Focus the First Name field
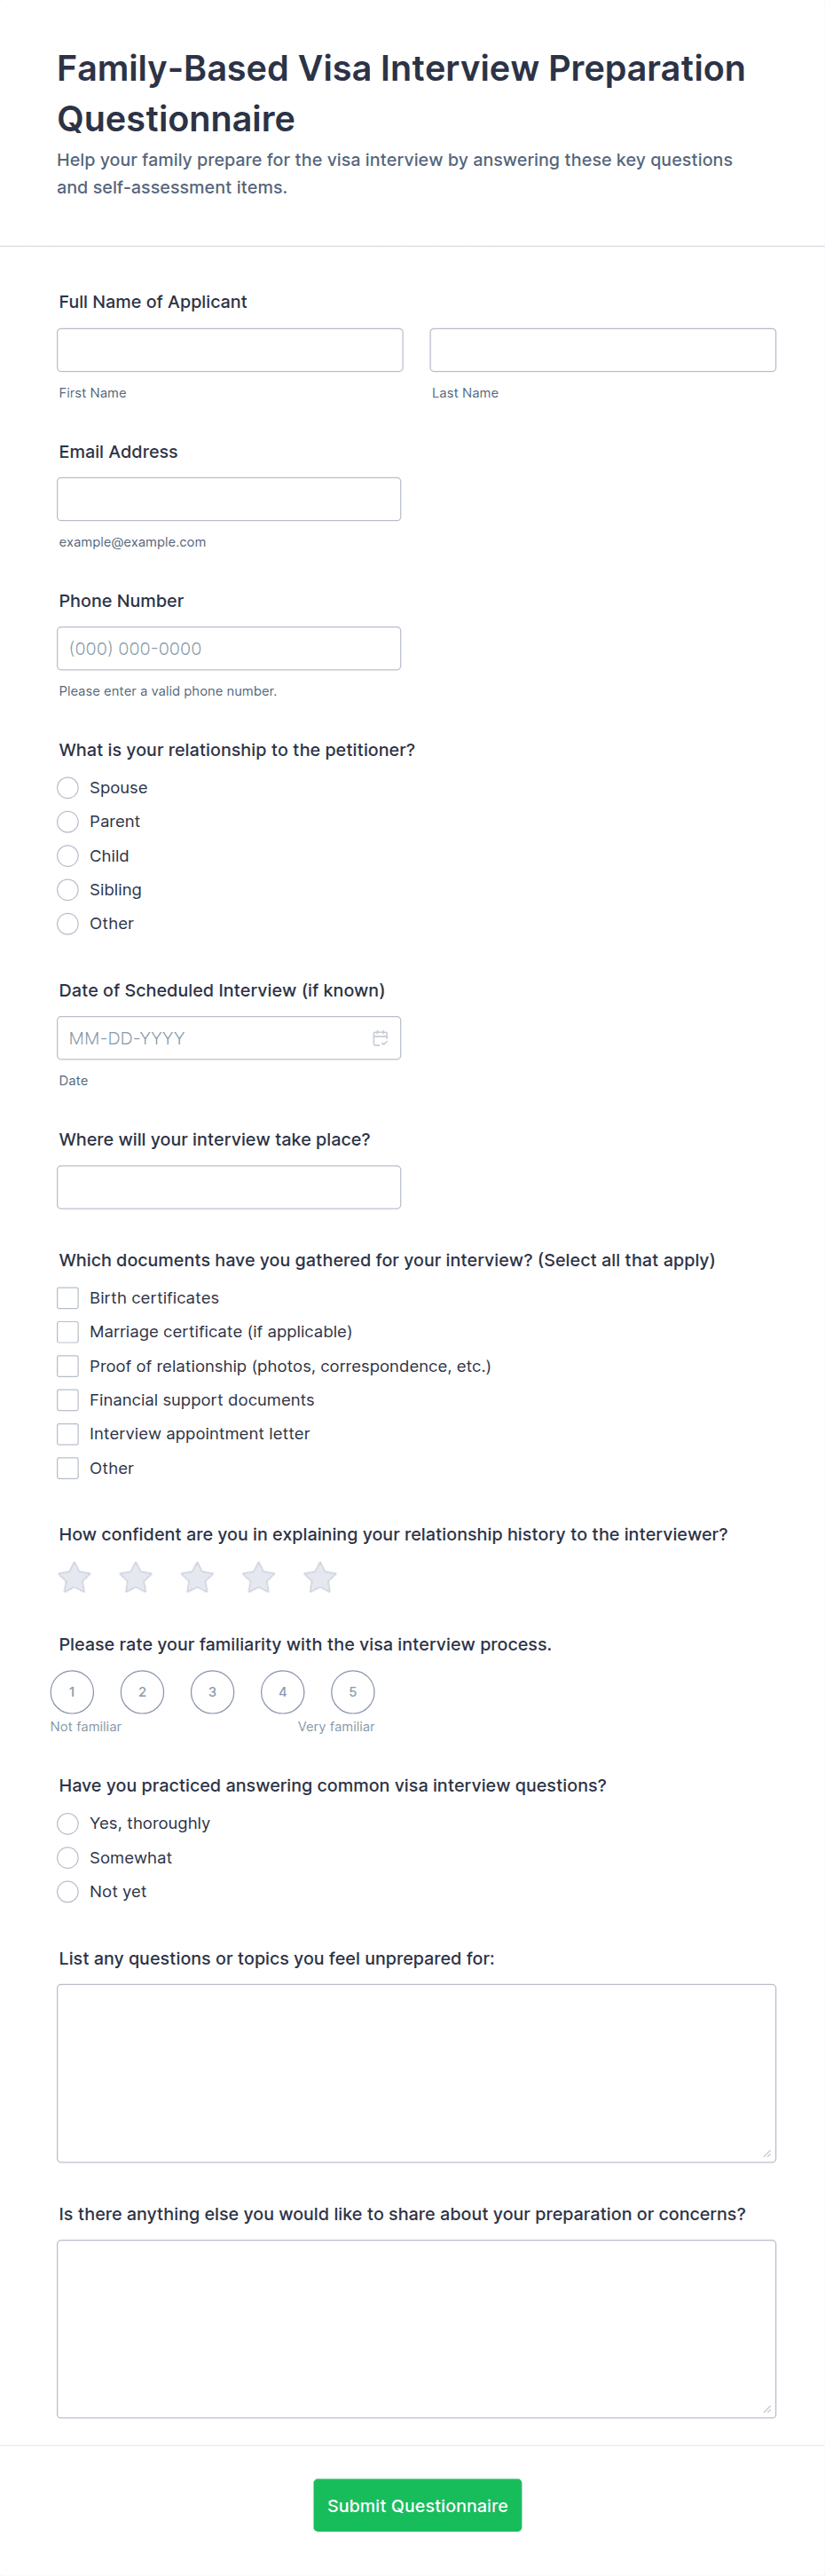This screenshot has height=2576, width=825. coord(230,350)
